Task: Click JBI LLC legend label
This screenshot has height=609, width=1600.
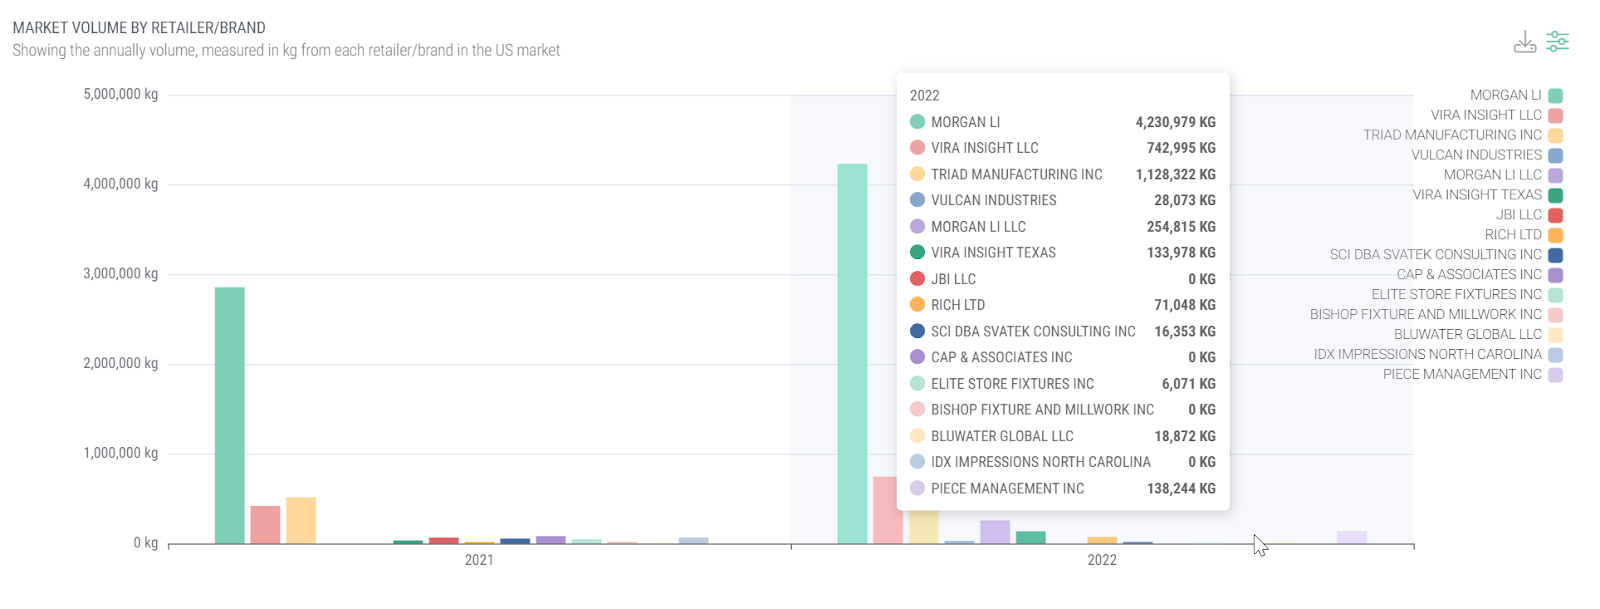Action: click(x=1518, y=215)
